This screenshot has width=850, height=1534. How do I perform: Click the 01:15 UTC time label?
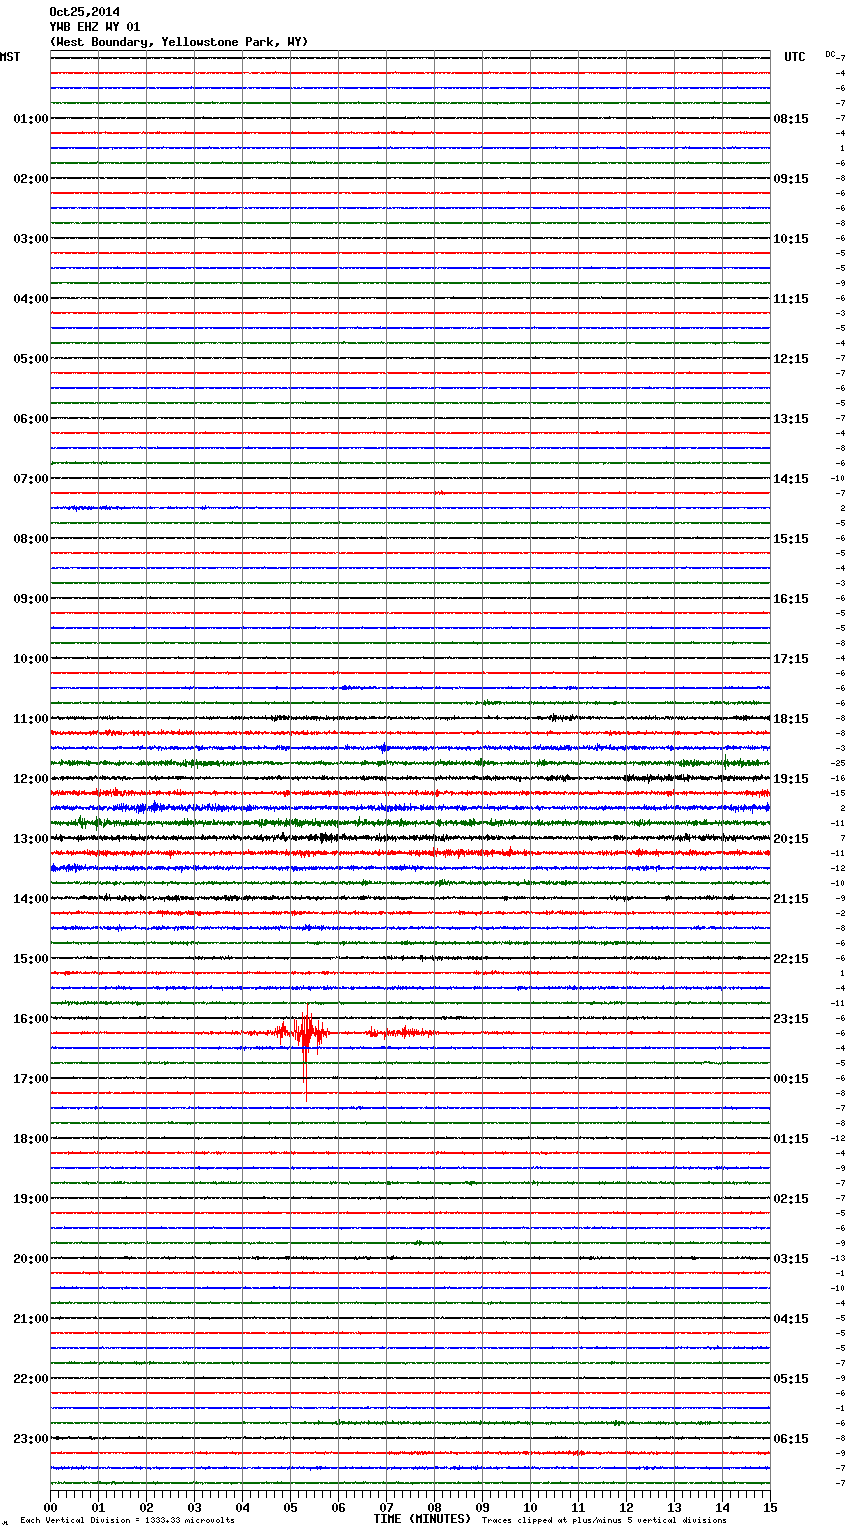point(791,1139)
